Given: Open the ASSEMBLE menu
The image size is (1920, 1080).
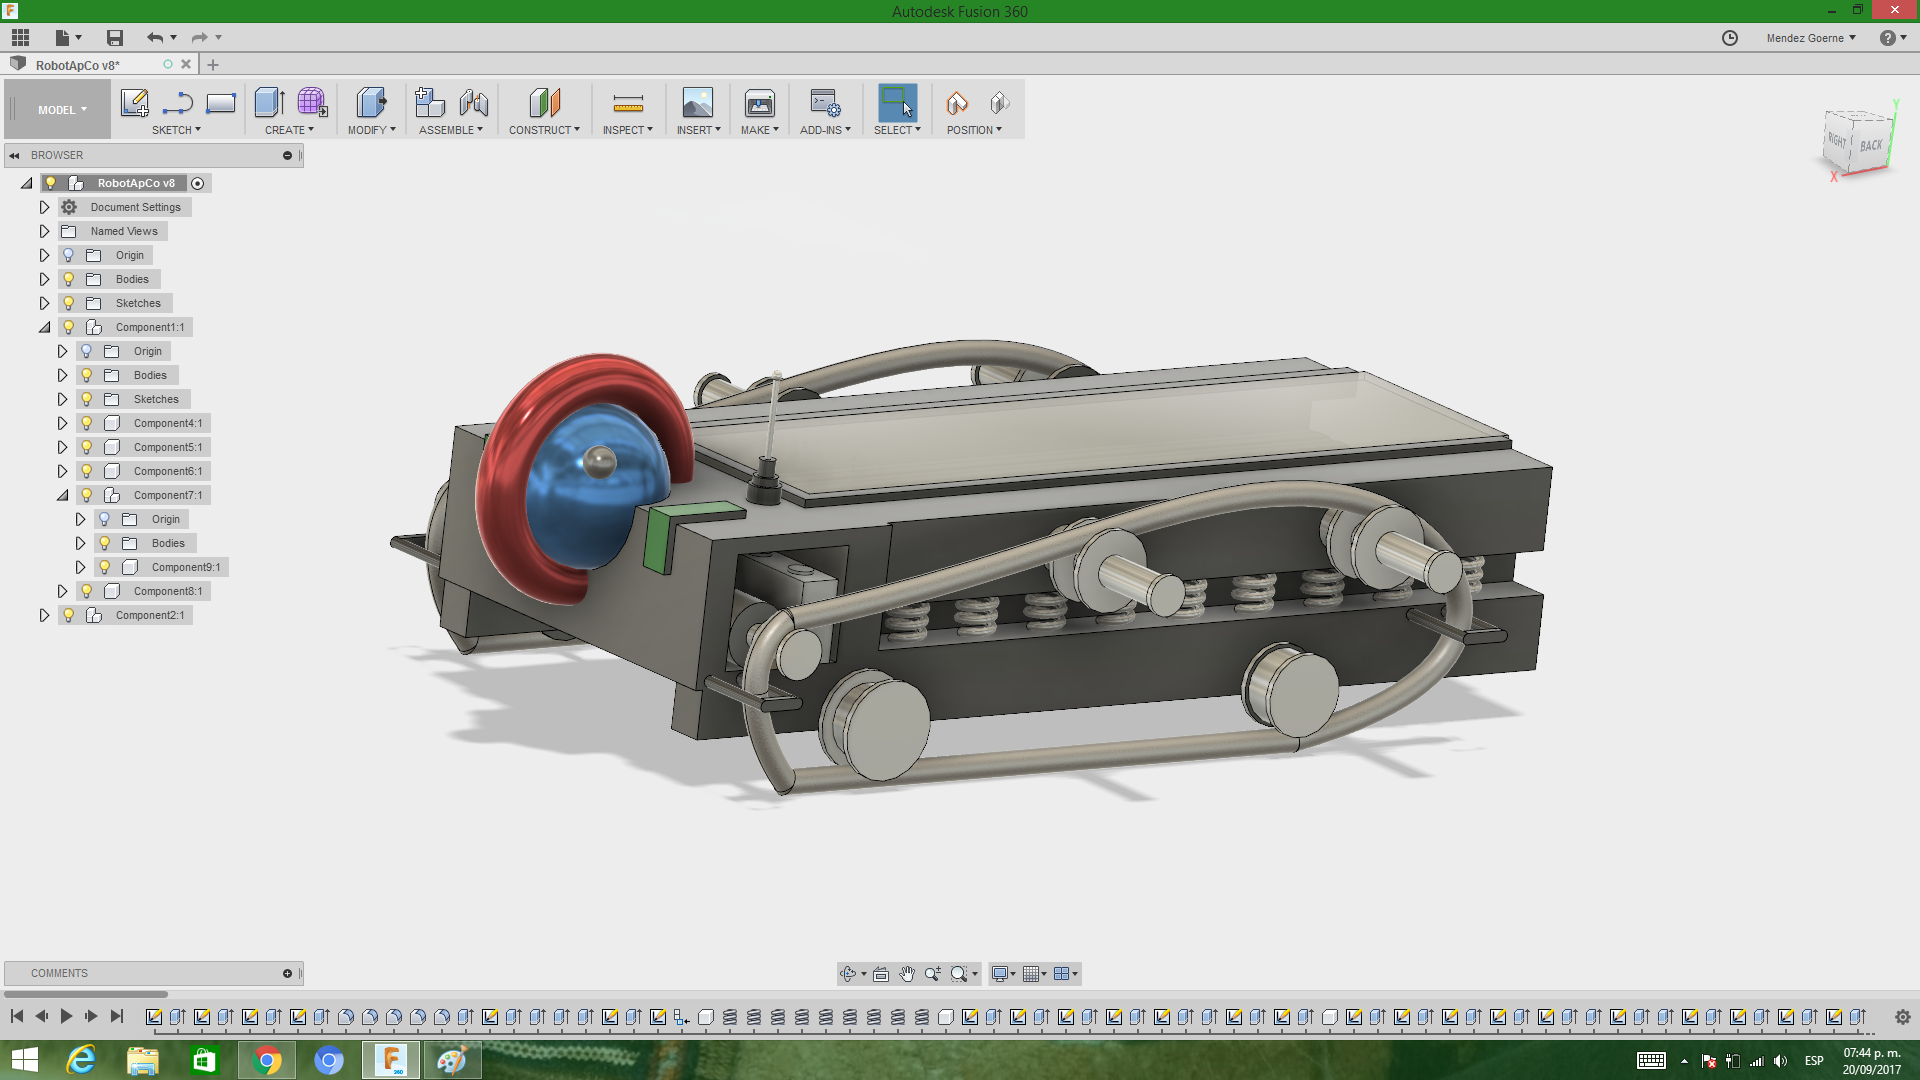Looking at the screenshot, I should (450, 130).
